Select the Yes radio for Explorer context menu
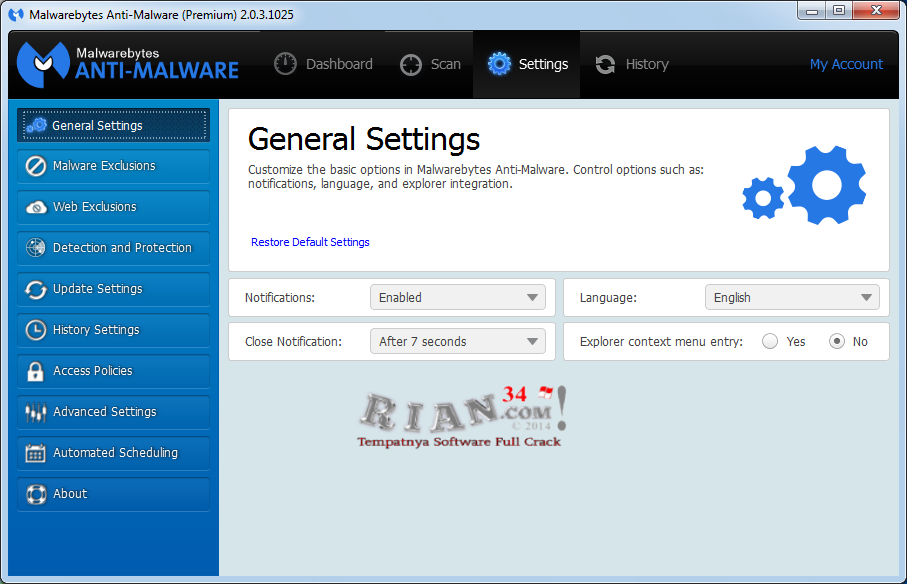The width and height of the screenshot is (907, 584). coord(769,341)
